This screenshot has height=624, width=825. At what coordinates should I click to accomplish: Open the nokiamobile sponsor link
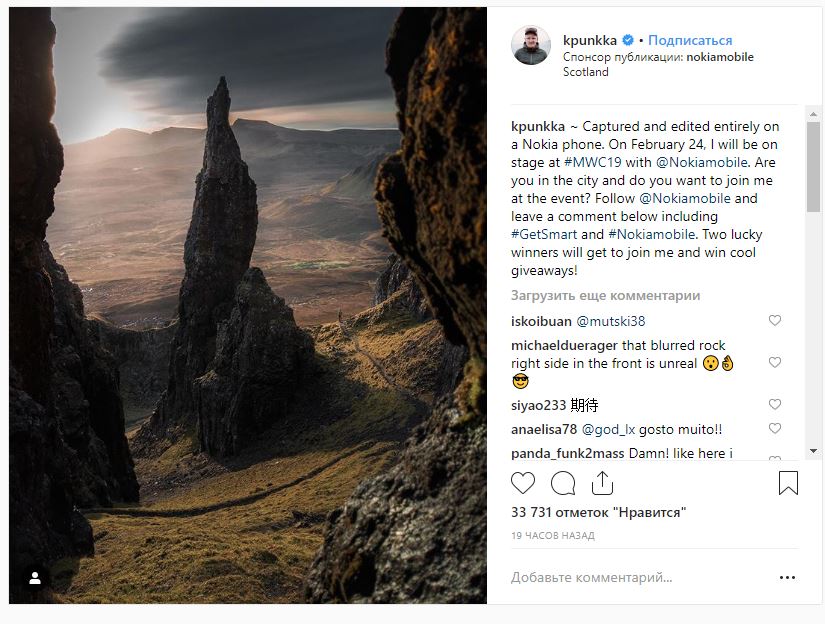(x=720, y=57)
